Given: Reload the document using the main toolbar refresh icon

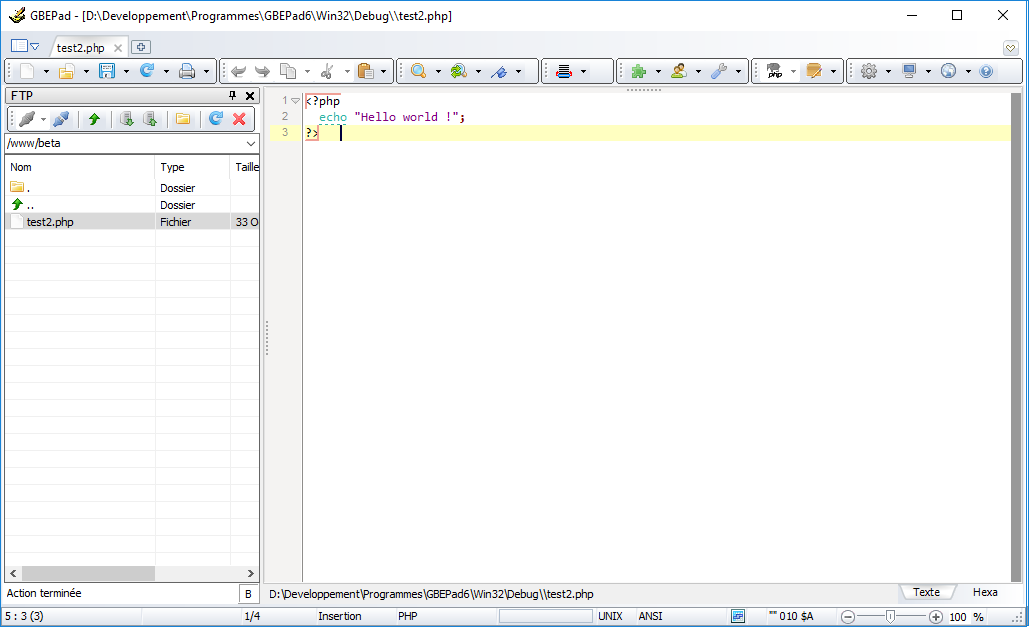Looking at the screenshot, I should [x=147, y=71].
